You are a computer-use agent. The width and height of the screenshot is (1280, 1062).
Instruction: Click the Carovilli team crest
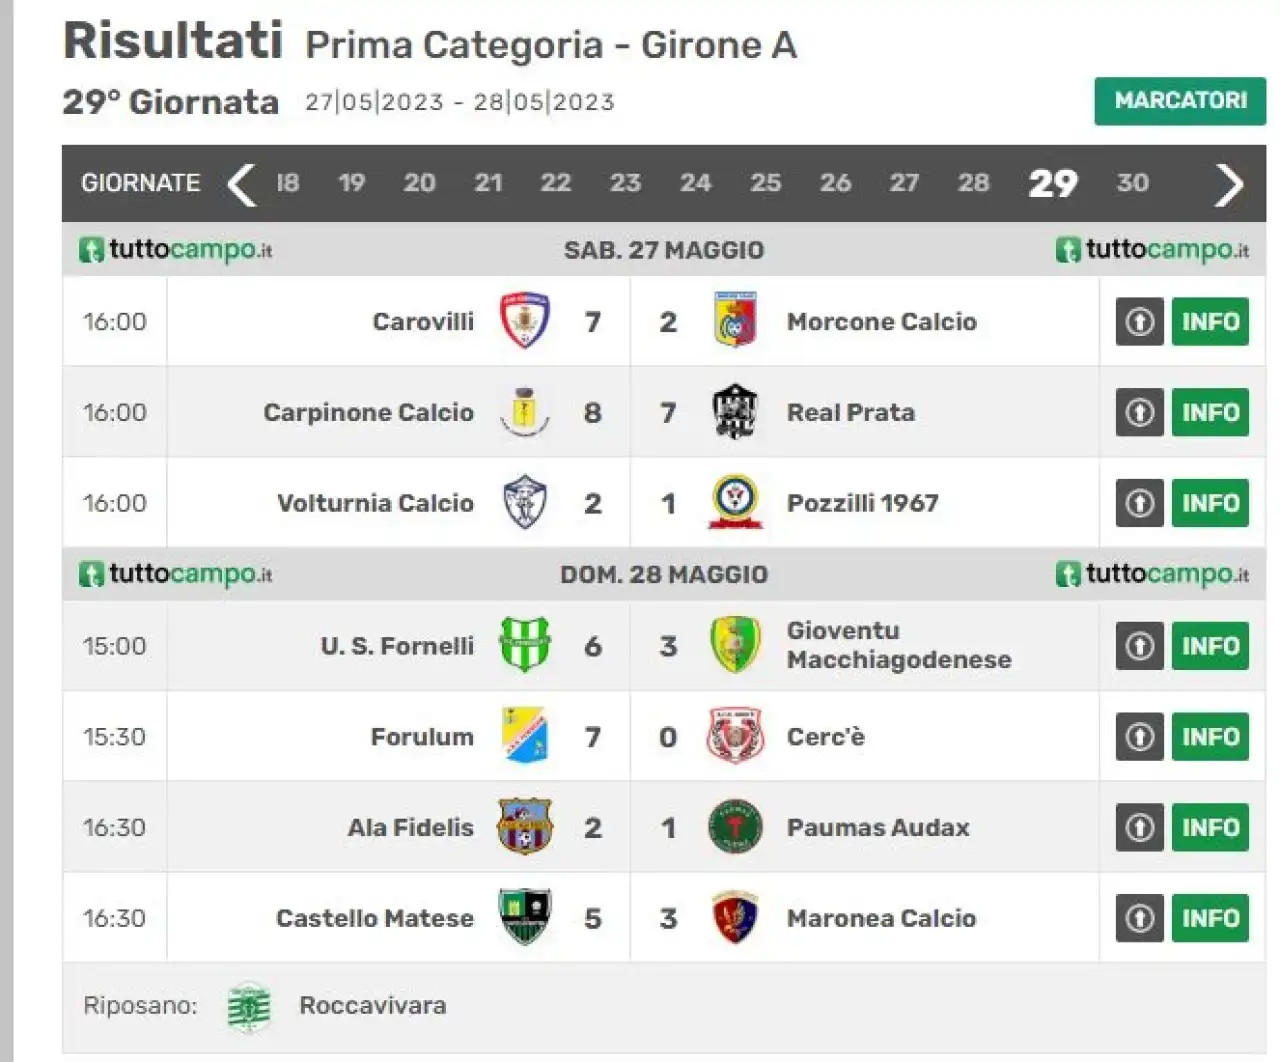[x=525, y=321]
